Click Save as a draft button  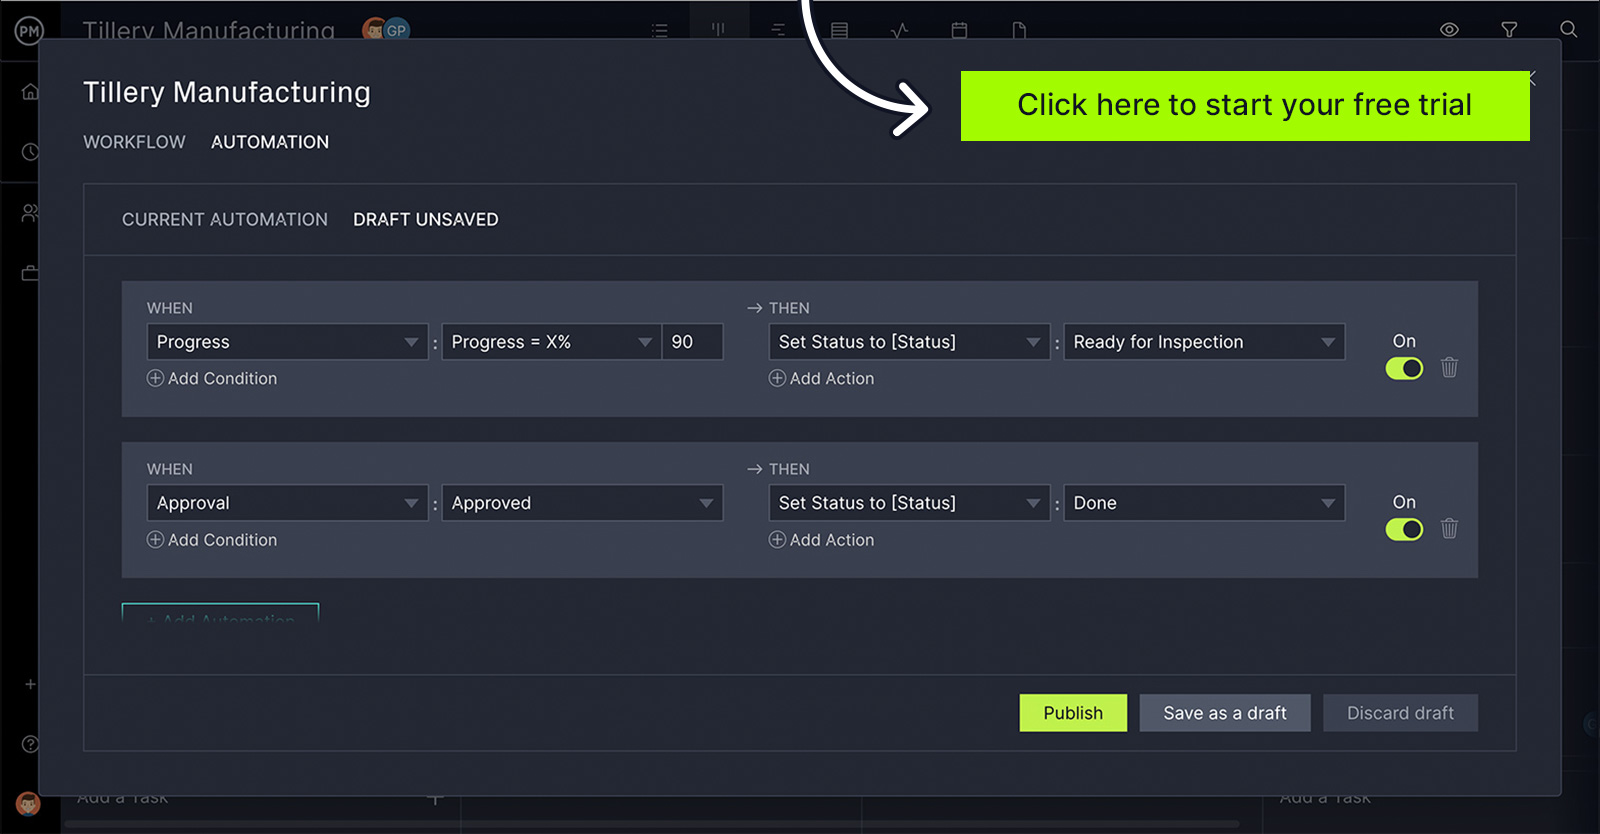(1225, 713)
